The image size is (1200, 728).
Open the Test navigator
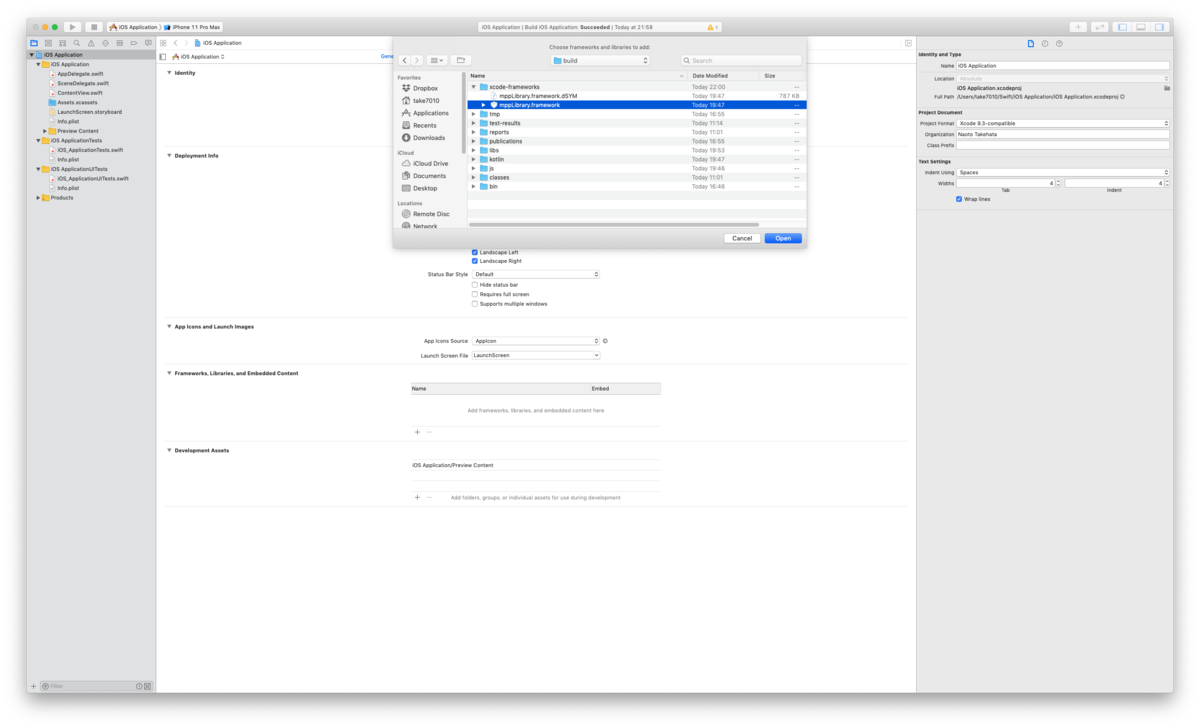[105, 43]
